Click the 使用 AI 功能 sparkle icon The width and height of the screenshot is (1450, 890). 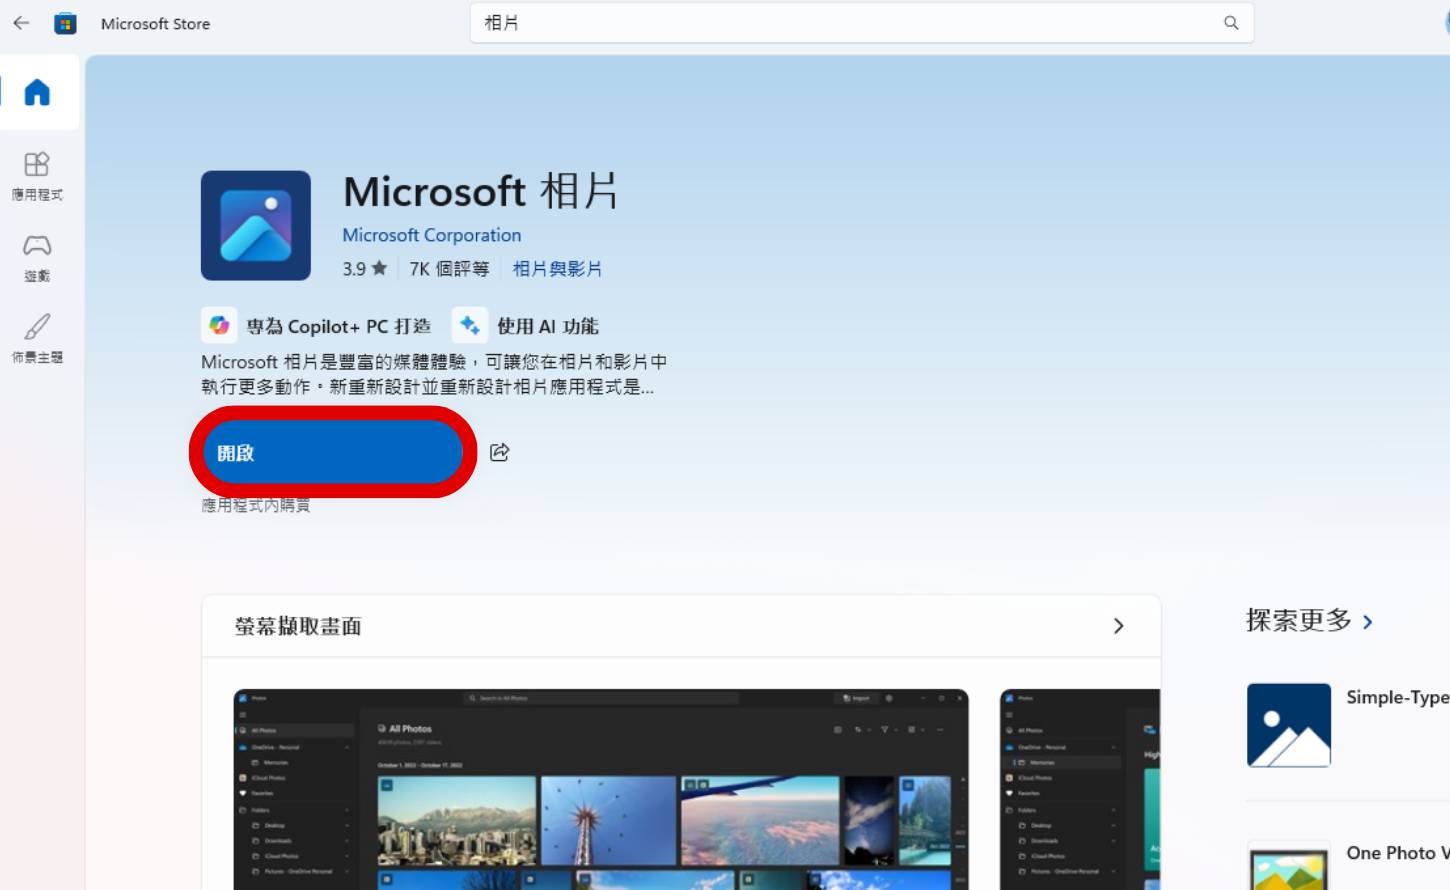470,325
